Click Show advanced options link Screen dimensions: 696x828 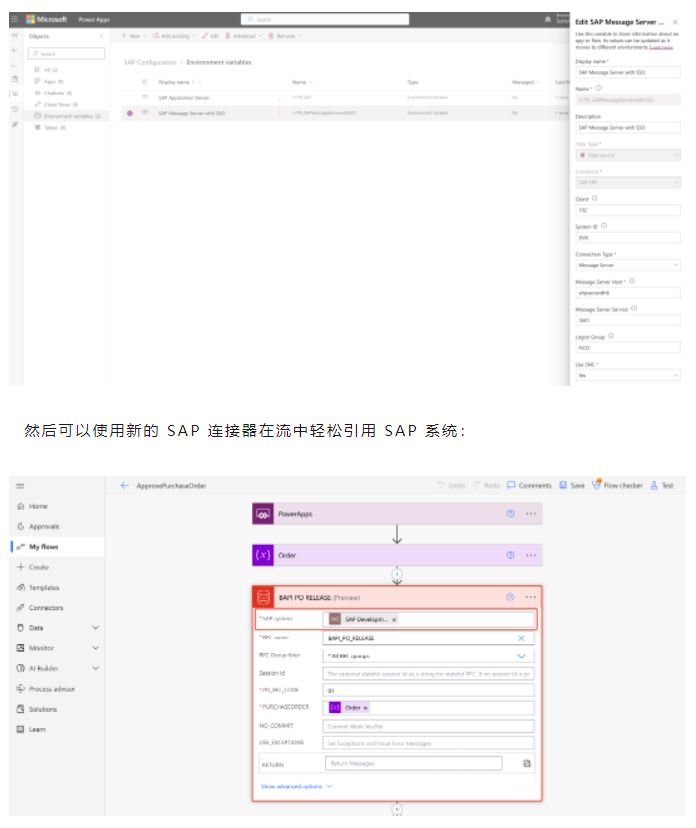click(x=296, y=786)
